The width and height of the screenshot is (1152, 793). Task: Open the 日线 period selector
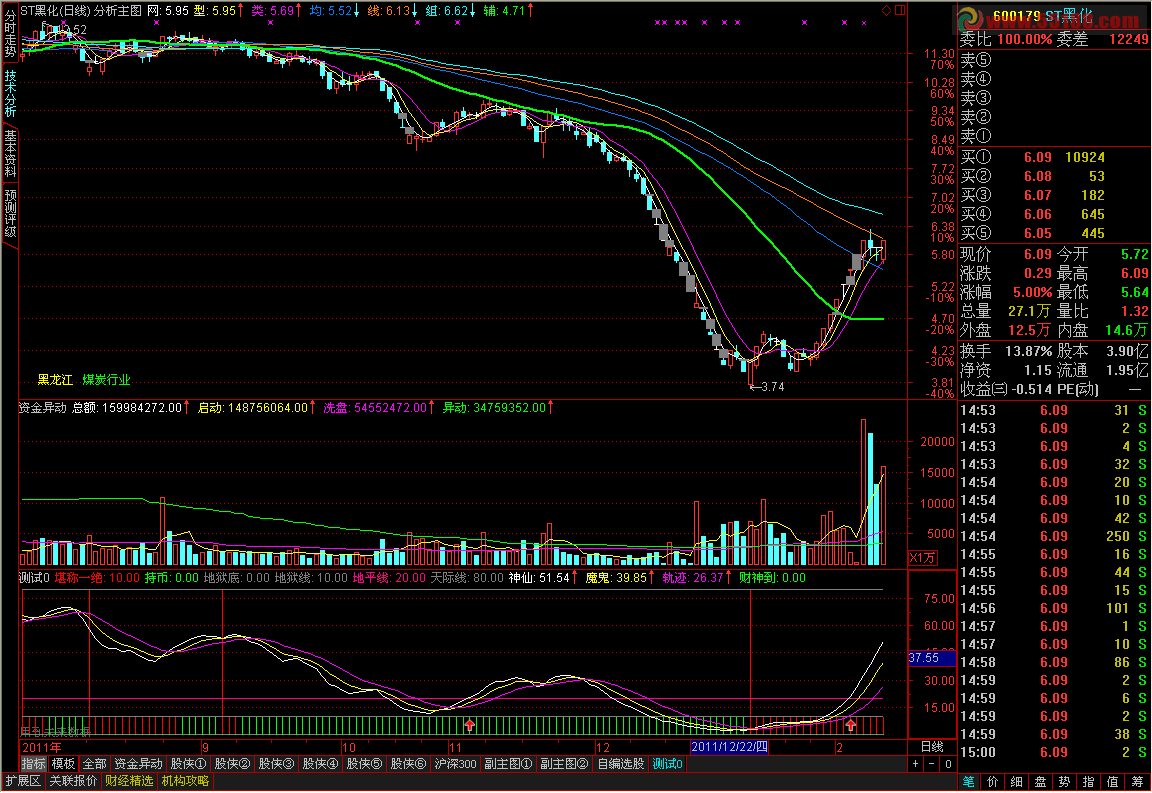point(930,746)
